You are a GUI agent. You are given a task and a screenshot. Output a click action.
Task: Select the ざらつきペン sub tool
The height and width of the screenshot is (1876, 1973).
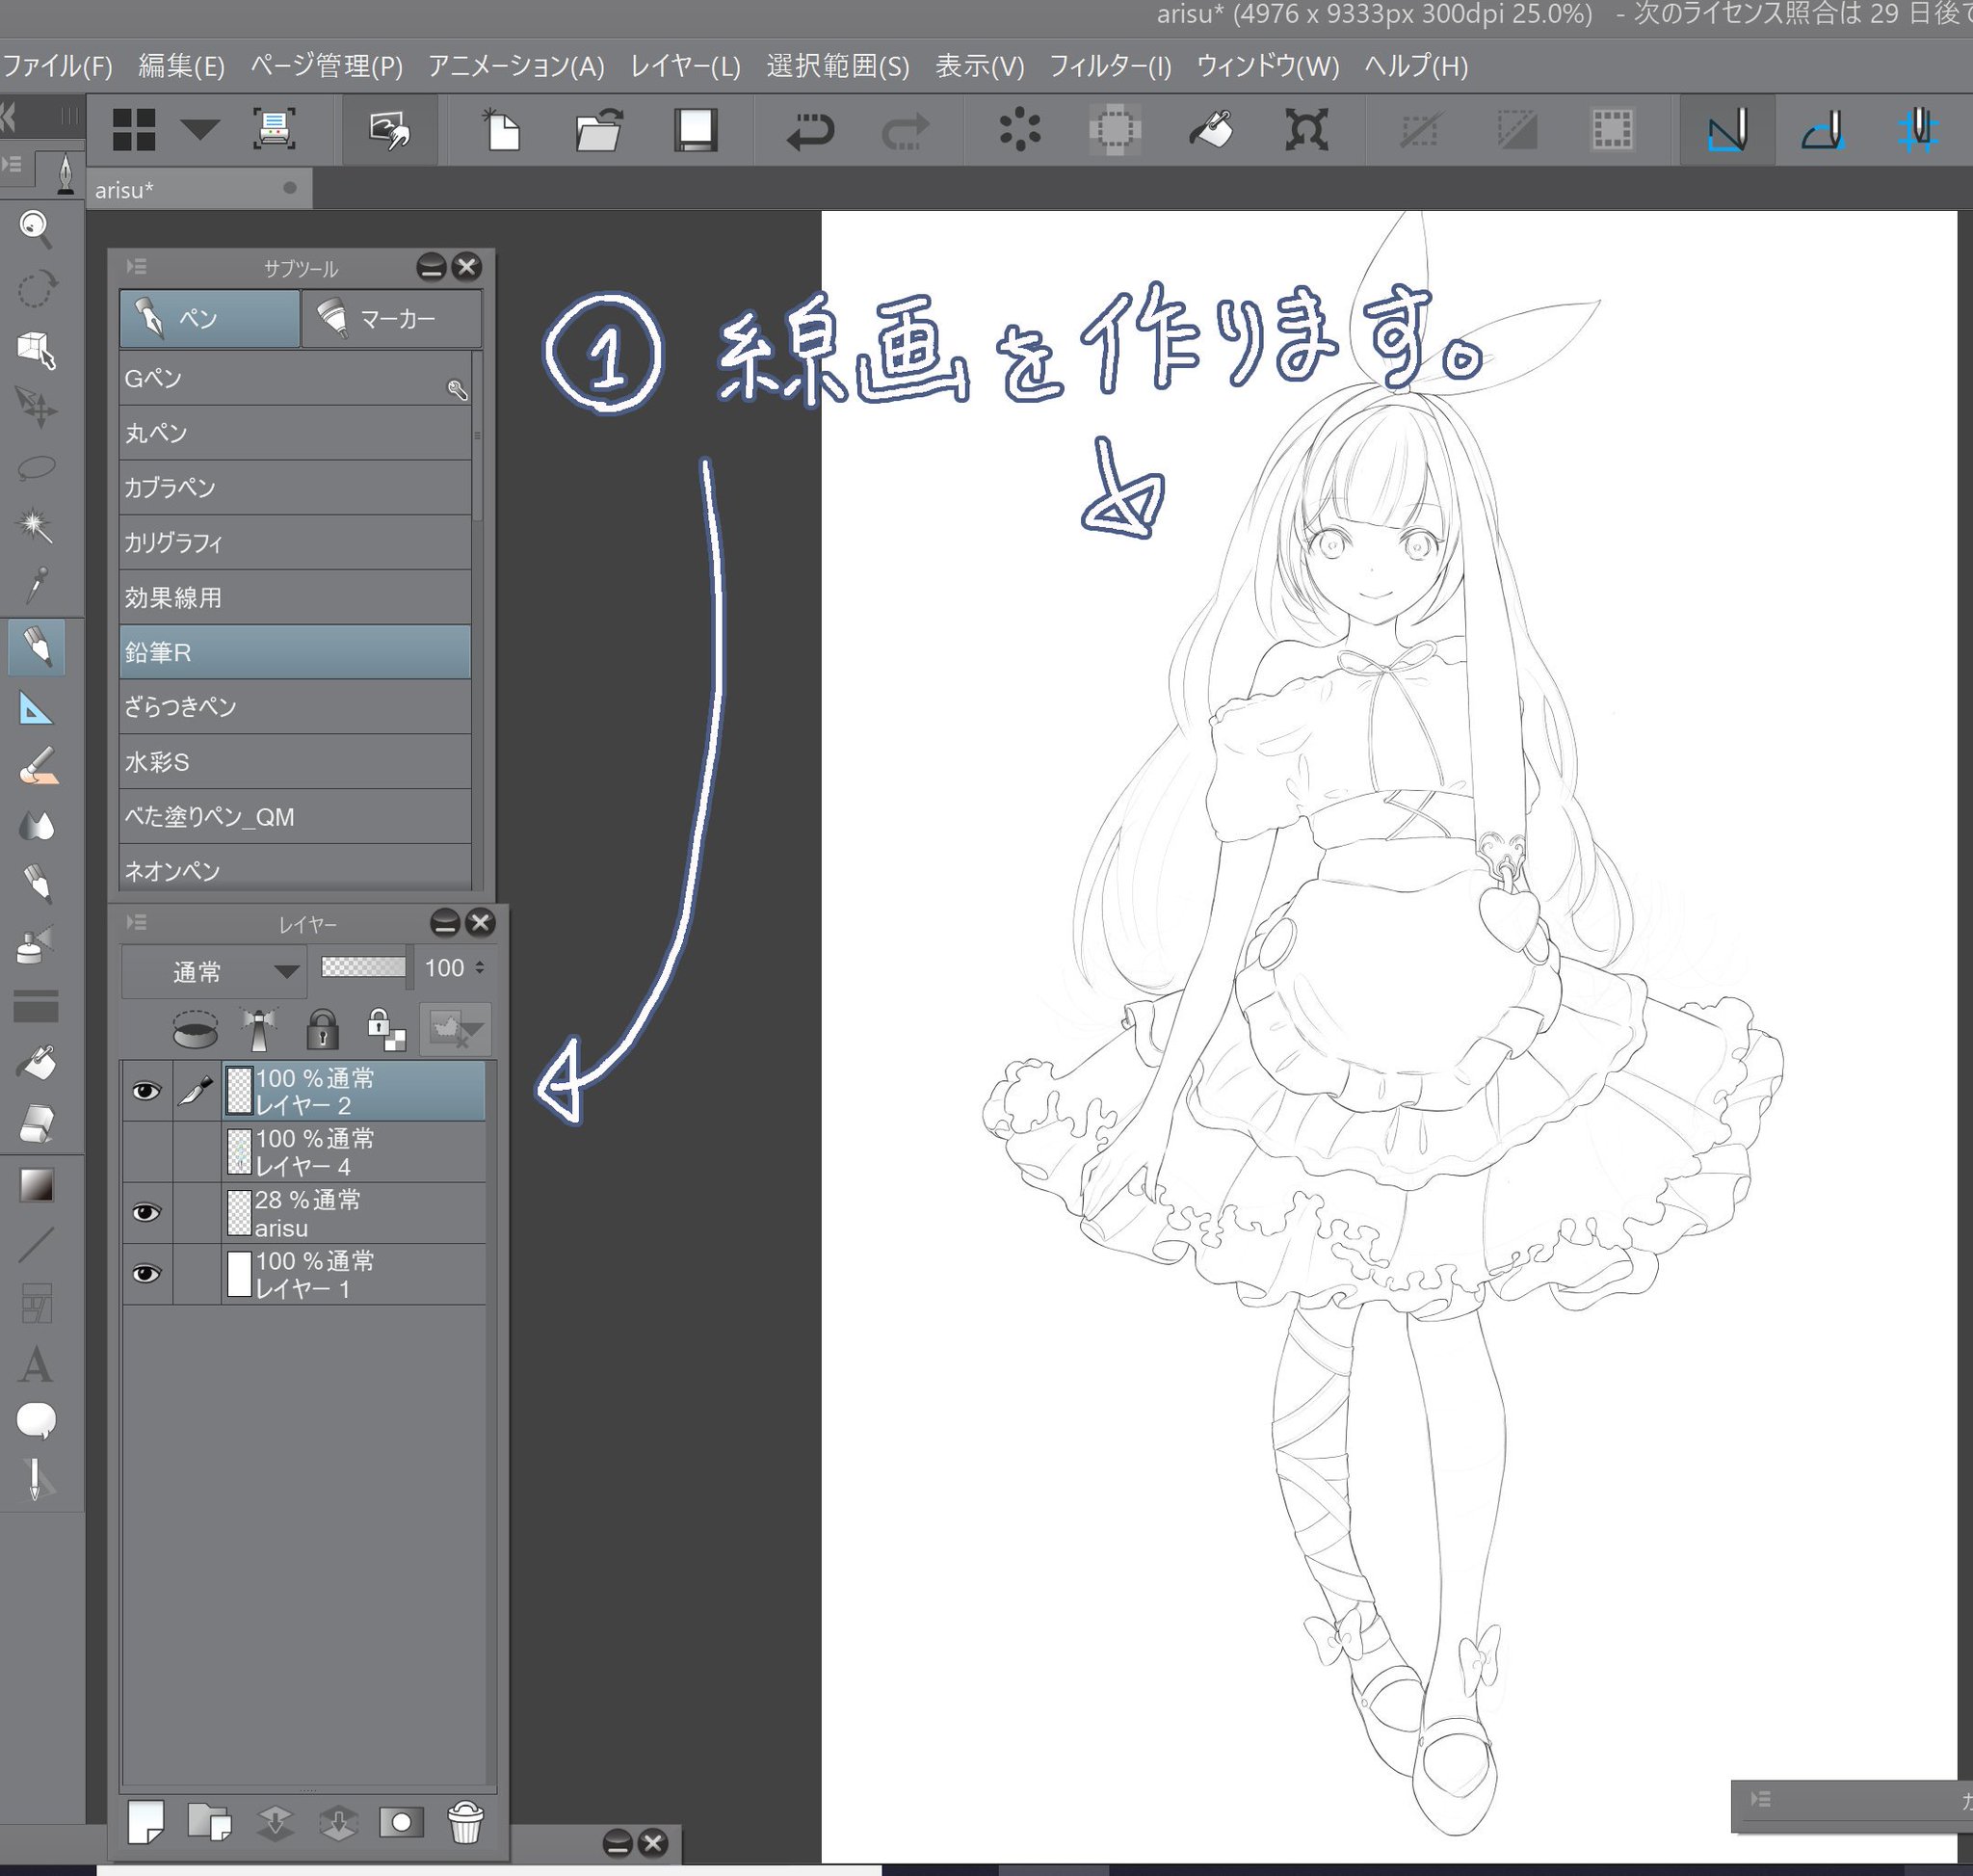pyautogui.click(x=295, y=707)
